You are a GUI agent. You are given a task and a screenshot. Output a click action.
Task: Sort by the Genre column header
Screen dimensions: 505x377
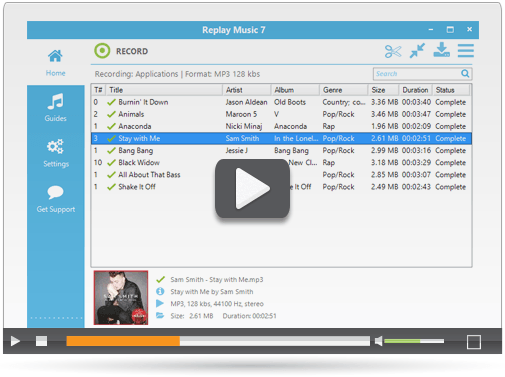(x=344, y=90)
